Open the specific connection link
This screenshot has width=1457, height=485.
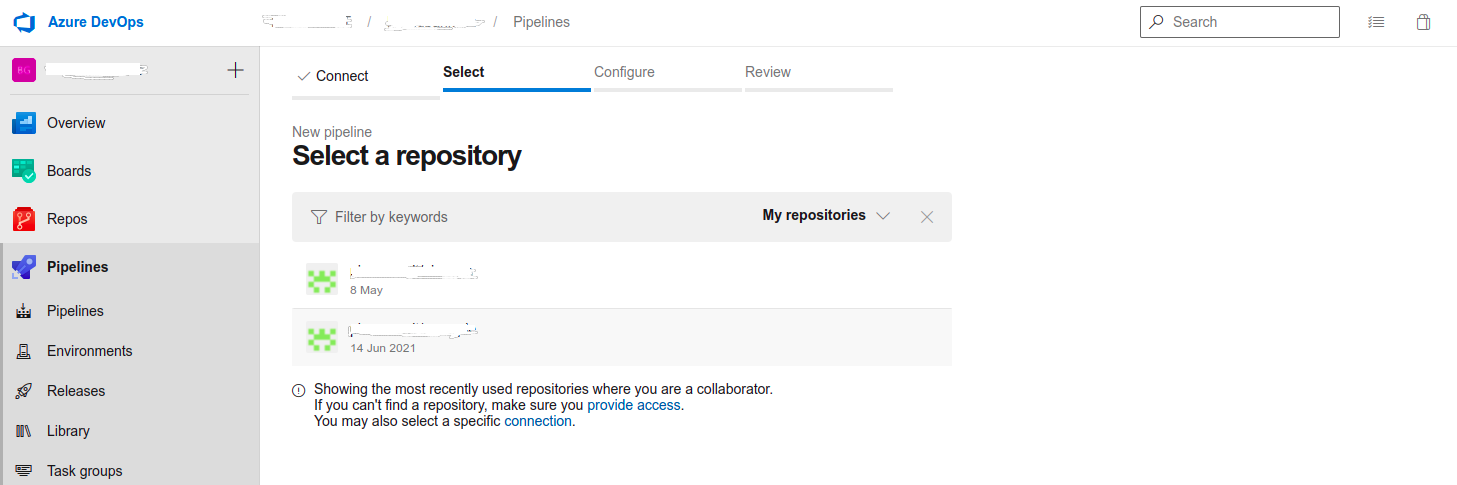538,421
